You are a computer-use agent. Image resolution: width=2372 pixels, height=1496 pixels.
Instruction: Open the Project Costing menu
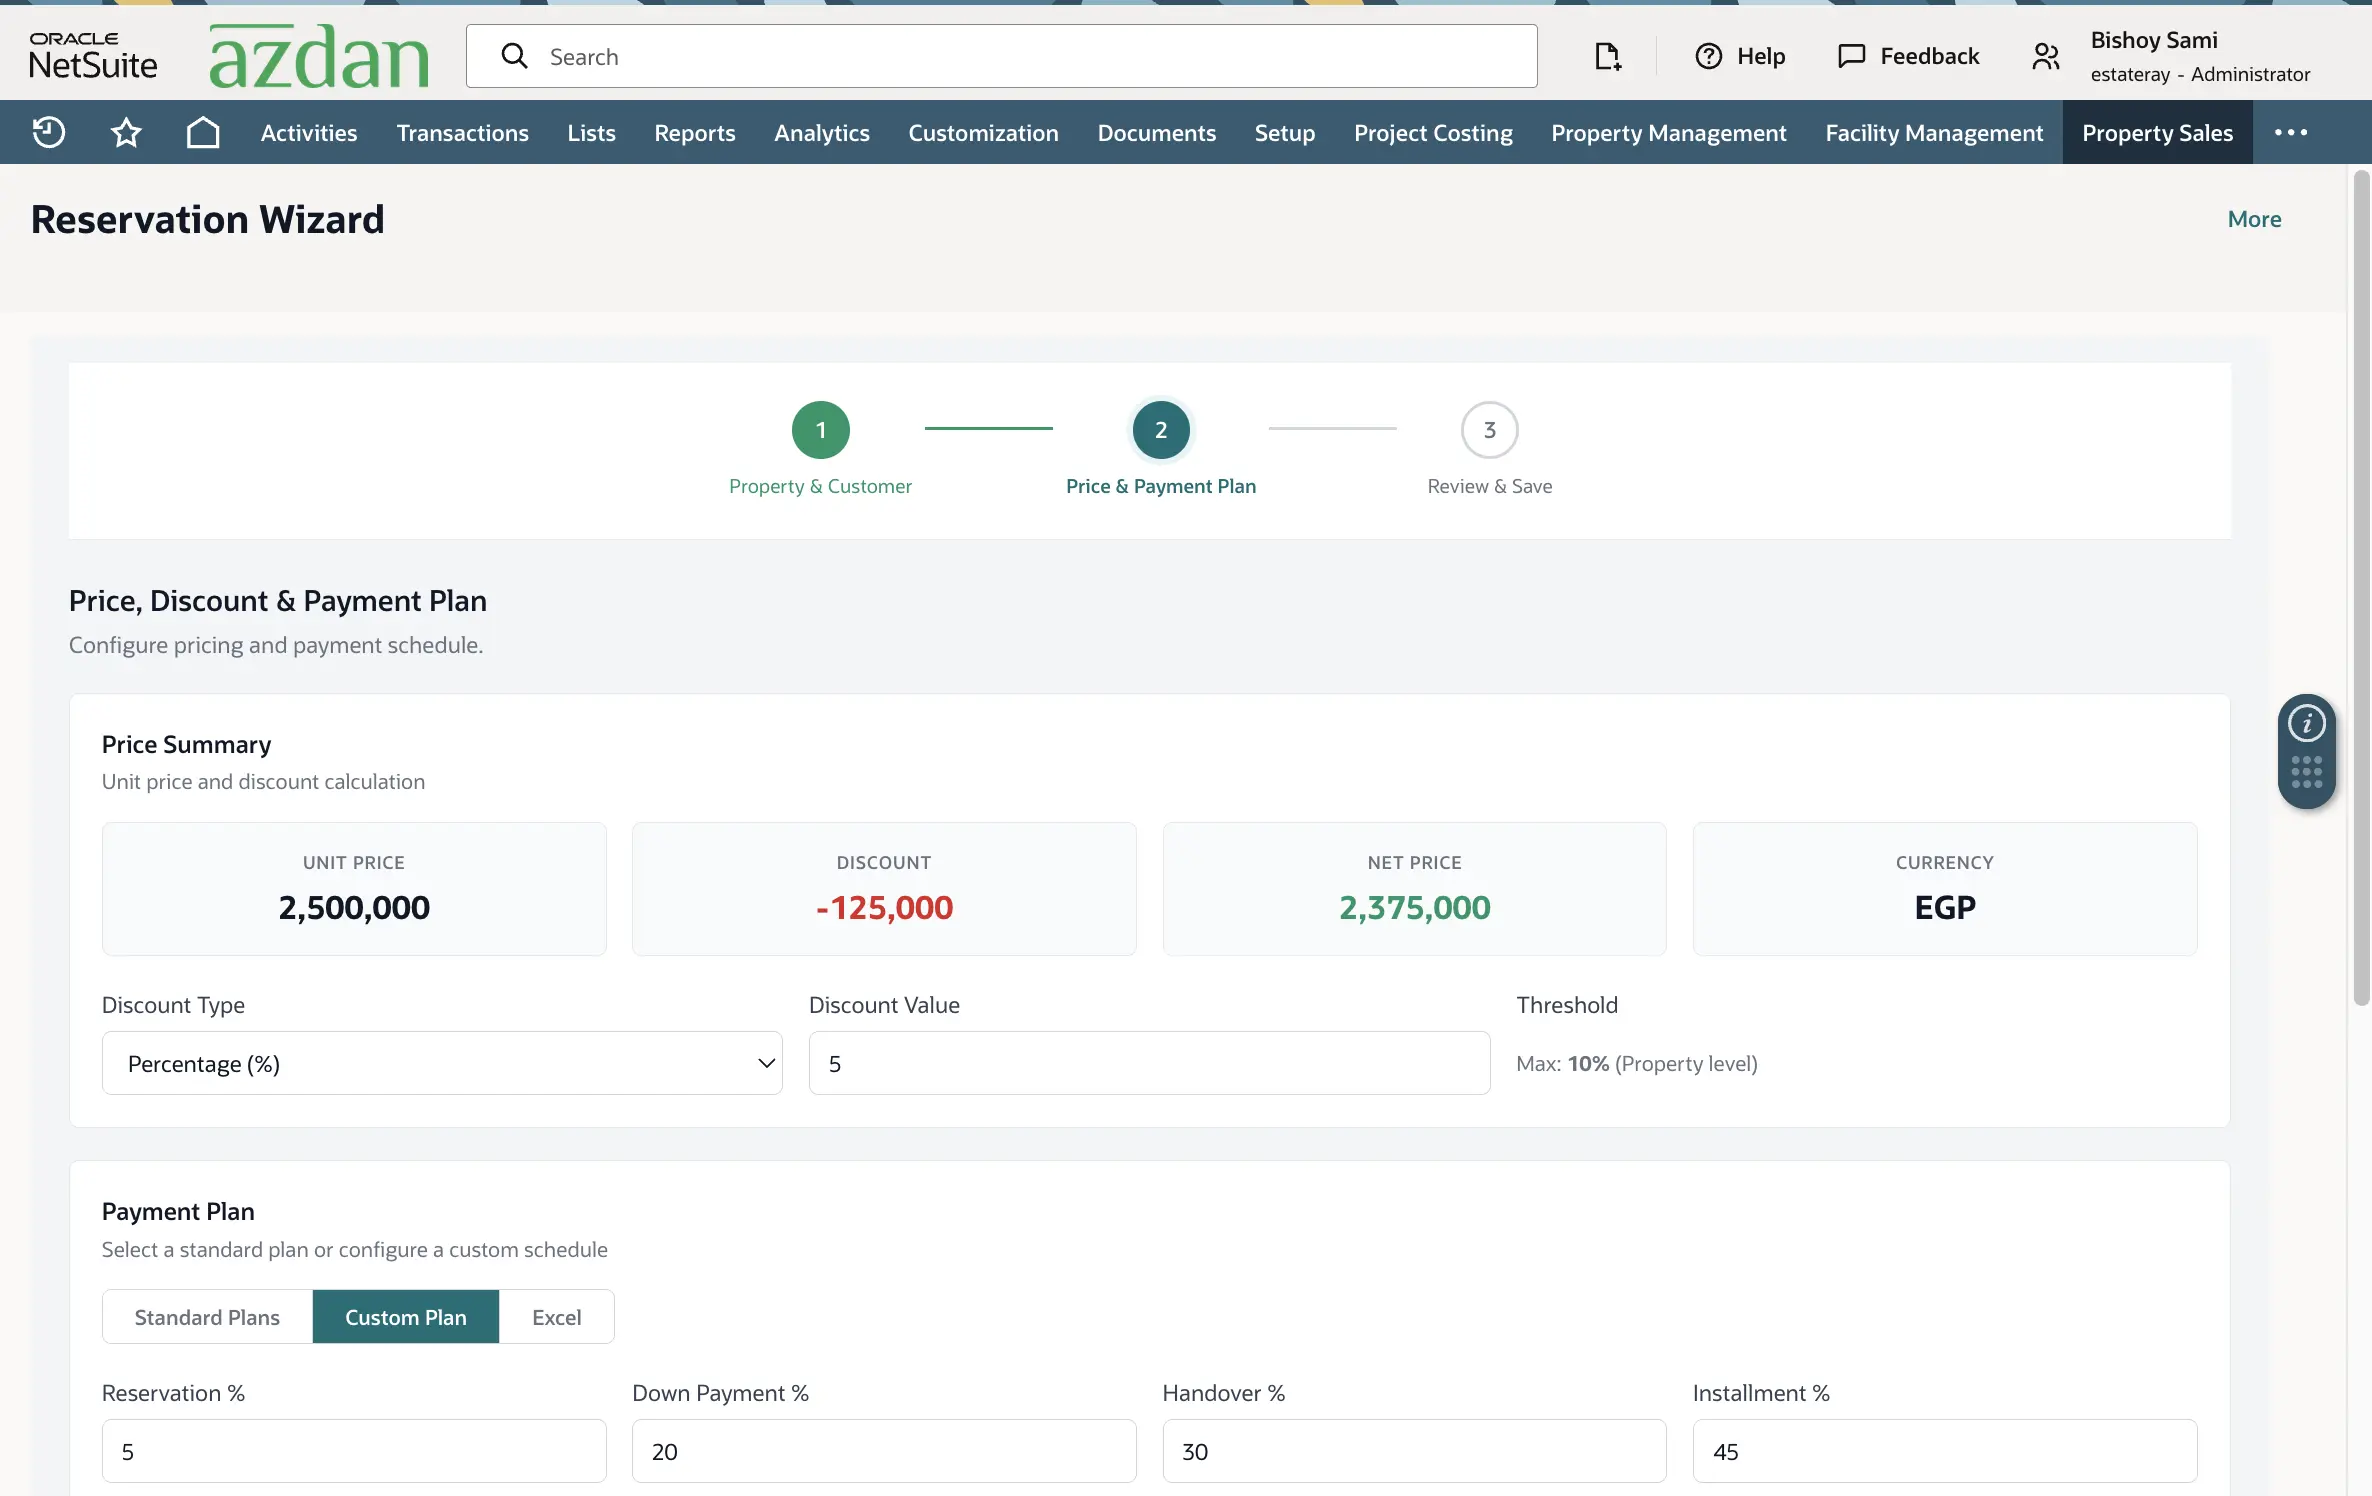pyautogui.click(x=1432, y=132)
